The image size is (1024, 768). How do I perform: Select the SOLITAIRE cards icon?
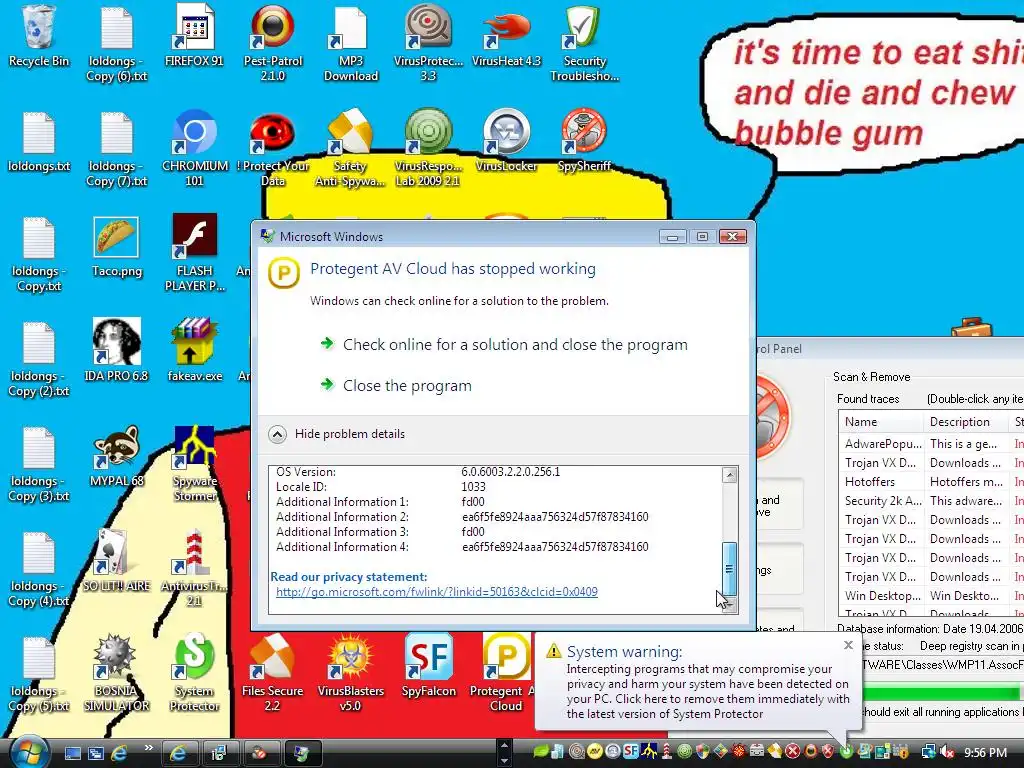(x=116, y=560)
